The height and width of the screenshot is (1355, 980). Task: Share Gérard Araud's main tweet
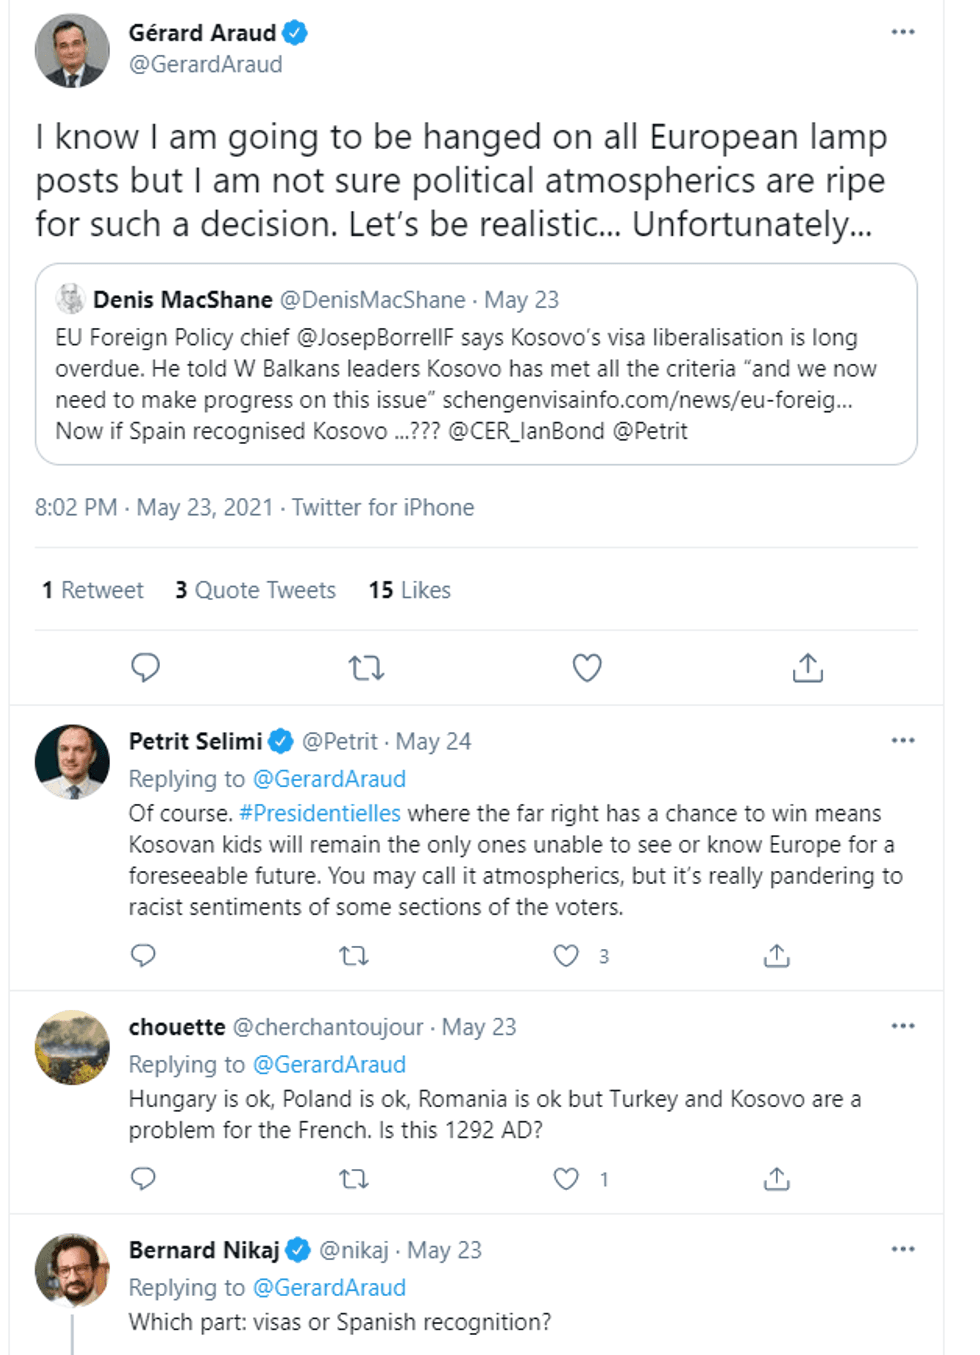(x=807, y=667)
